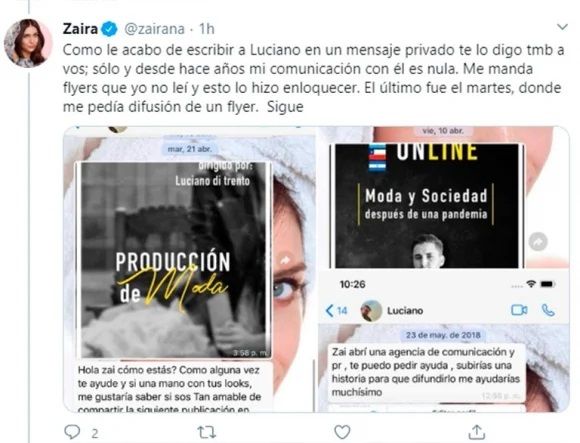
Task: Click Zaira's verified badge
Action: tap(109, 29)
